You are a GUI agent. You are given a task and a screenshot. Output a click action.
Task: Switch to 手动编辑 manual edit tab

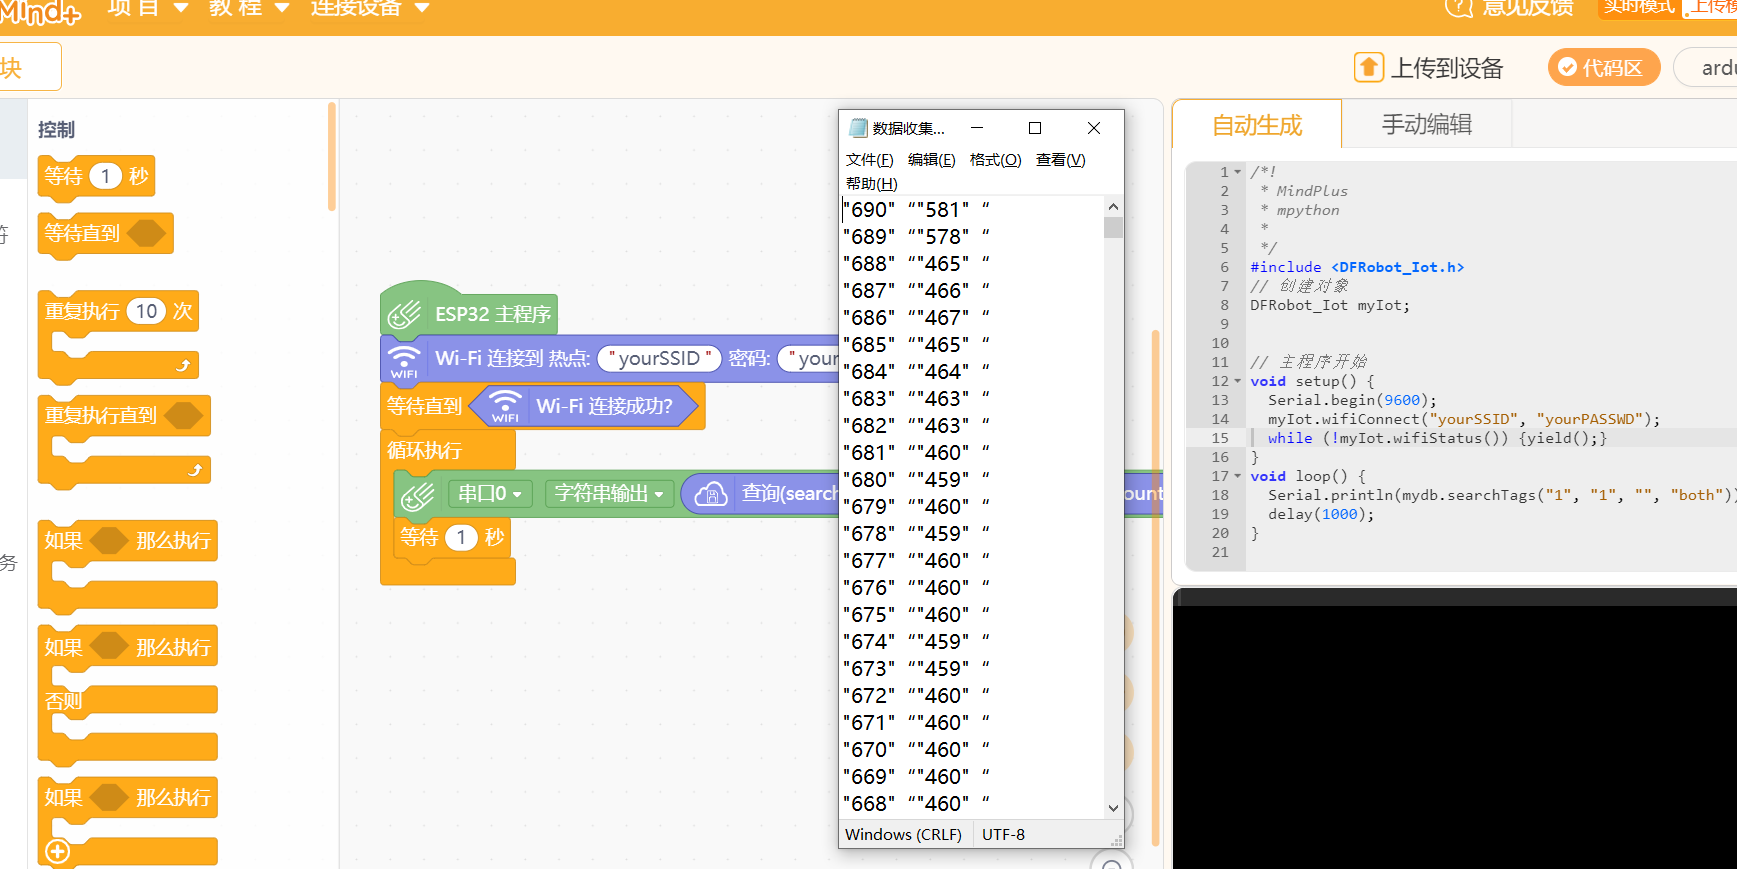tap(1427, 124)
